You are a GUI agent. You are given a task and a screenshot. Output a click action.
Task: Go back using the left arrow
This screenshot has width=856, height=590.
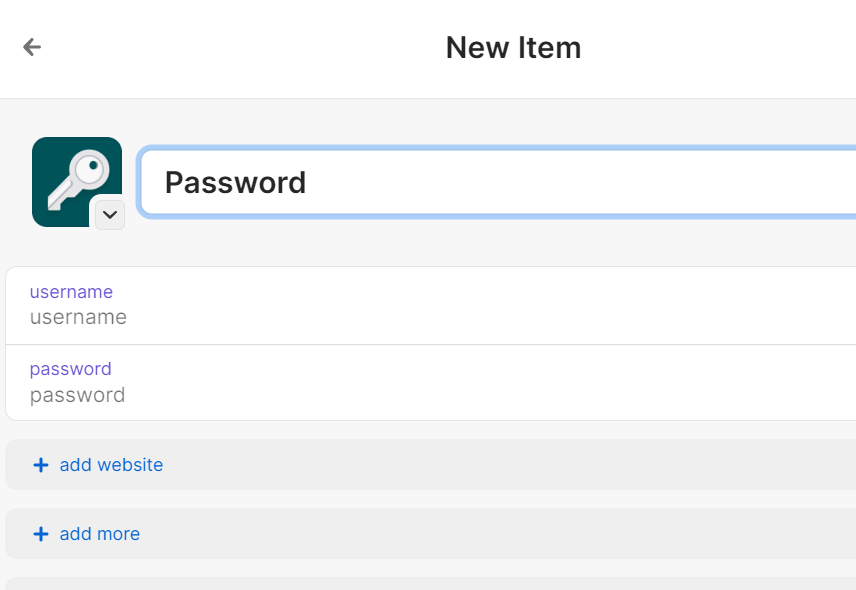click(32, 47)
